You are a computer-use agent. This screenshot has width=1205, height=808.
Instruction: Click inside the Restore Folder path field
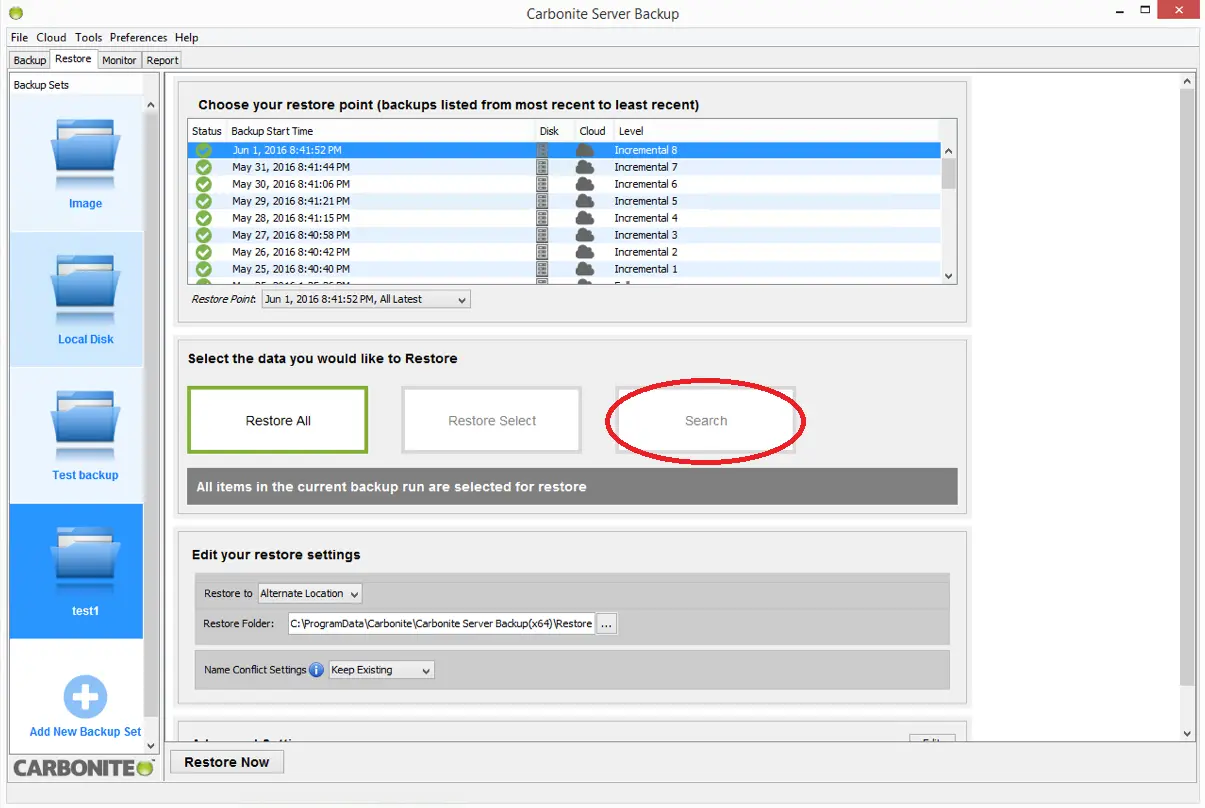(x=440, y=624)
